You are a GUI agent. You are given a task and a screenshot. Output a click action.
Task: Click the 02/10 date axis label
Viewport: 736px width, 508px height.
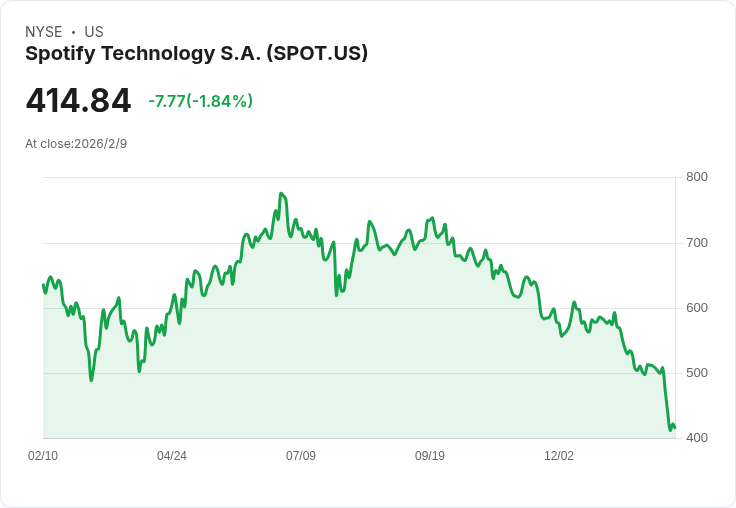(x=43, y=455)
